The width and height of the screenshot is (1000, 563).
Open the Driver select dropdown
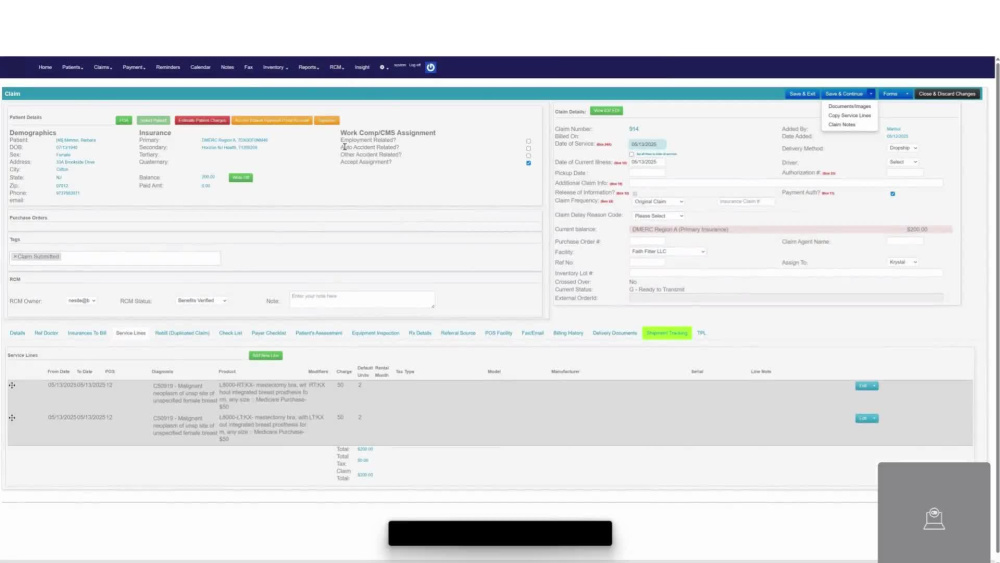902,162
